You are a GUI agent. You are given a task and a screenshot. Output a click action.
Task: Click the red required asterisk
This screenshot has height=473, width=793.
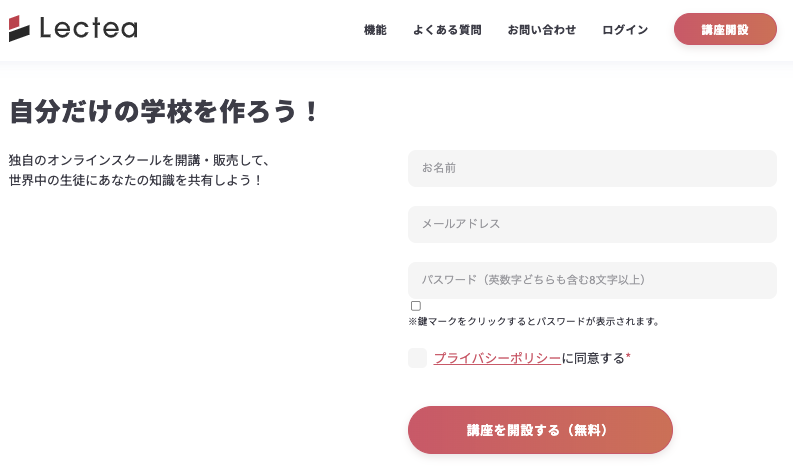(628, 356)
